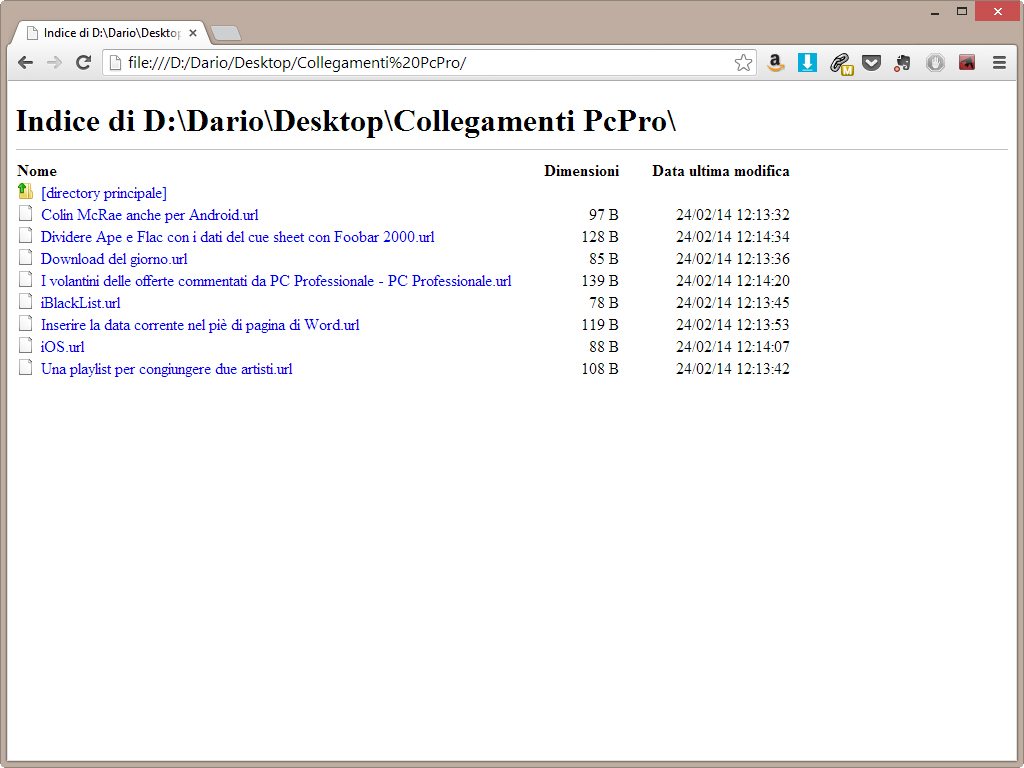
Task: Go back to the previous page
Action: pyautogui.click(x=26, y=63)
